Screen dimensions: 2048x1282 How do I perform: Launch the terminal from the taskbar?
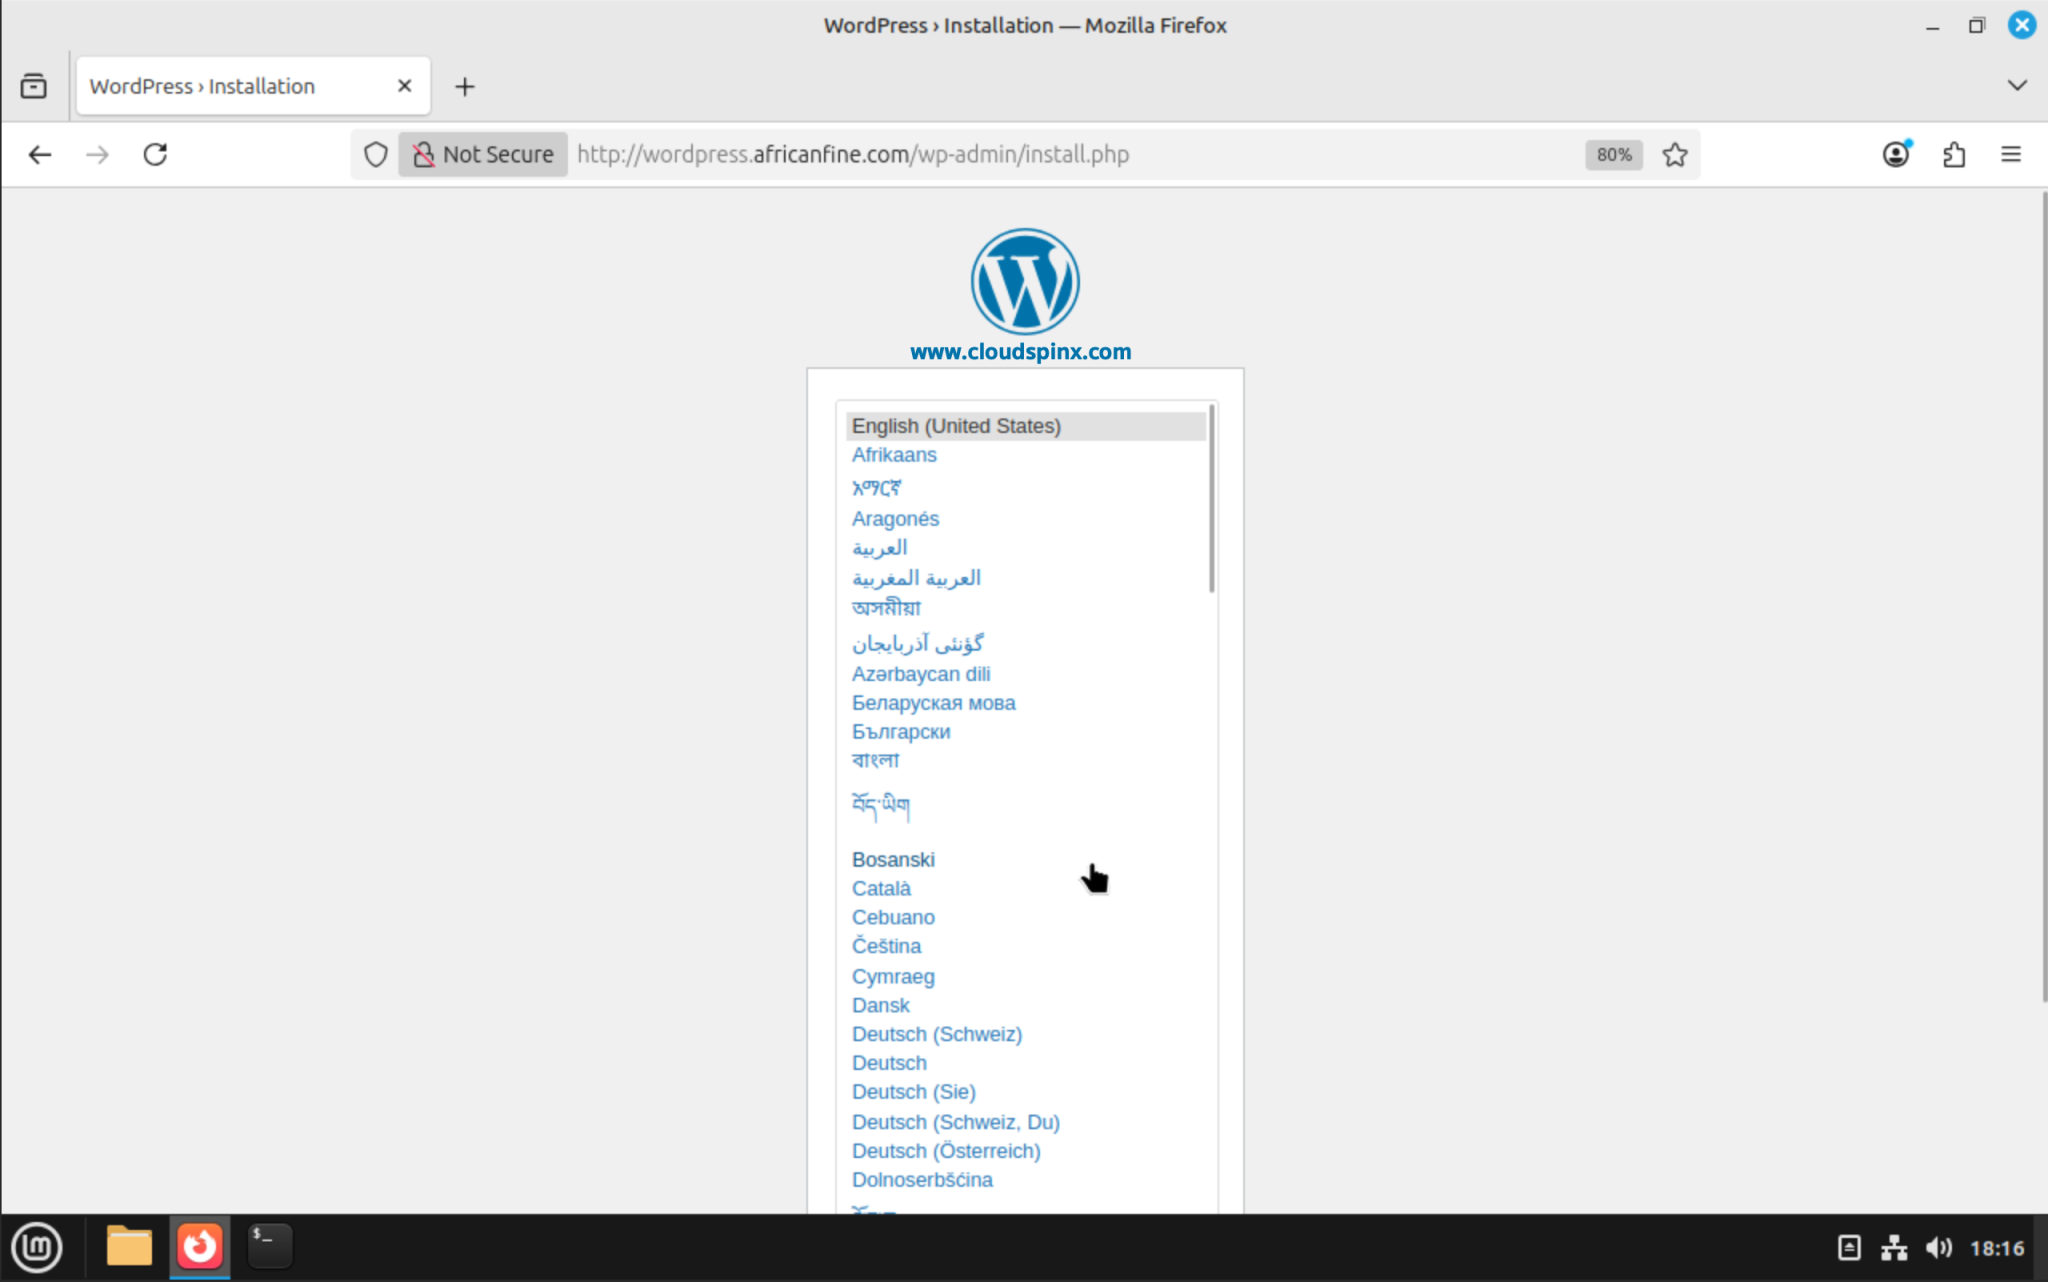tap(268, 1246)
